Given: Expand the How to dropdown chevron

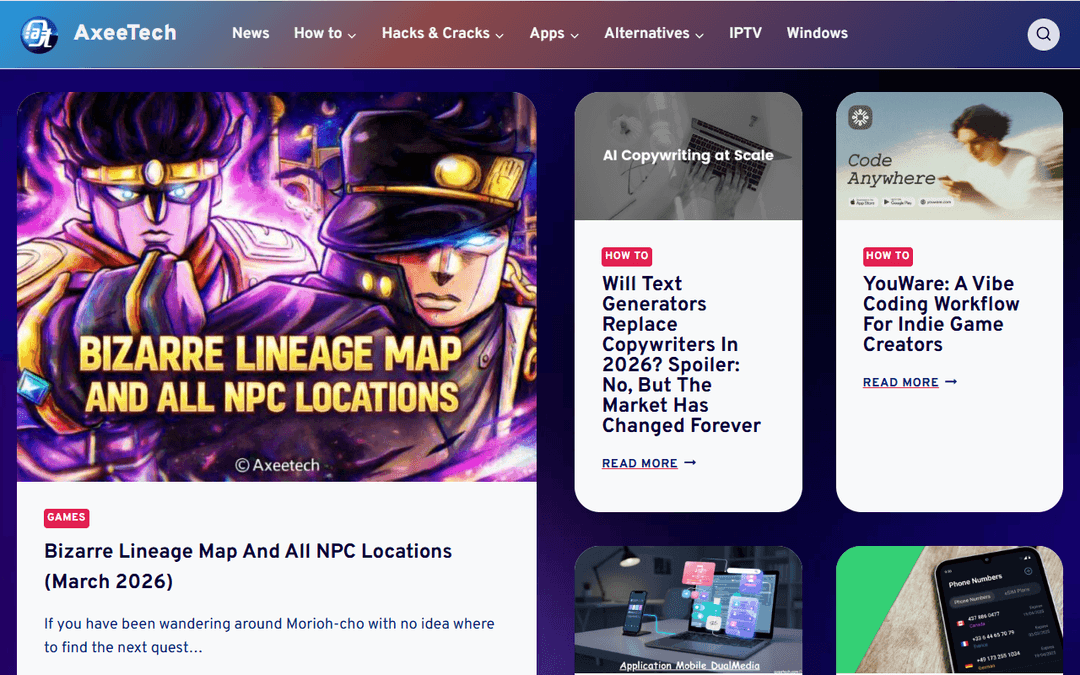Looking at the screenshot, I should pos(352,35).
